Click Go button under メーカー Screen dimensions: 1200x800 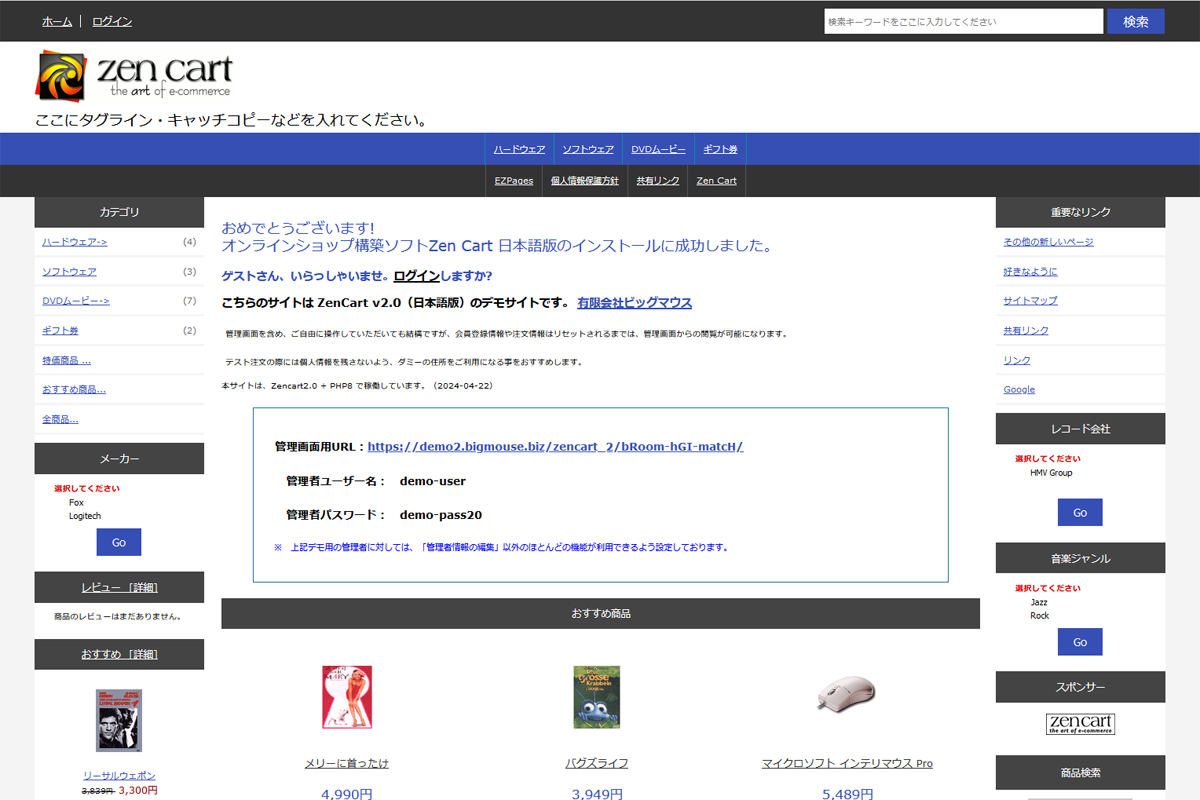pyautogui.click(x=119, y=542)
